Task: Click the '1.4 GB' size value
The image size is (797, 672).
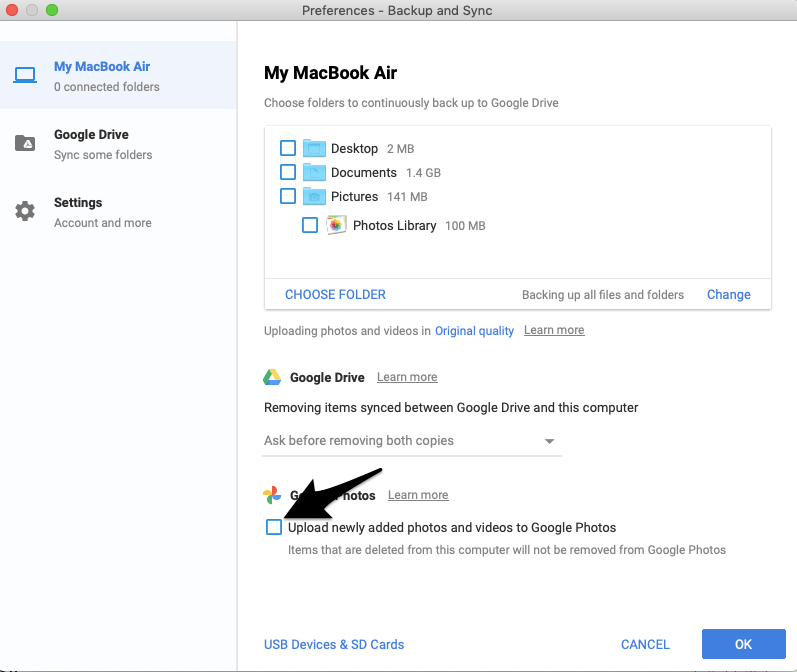Action: (x=423, y=173)
